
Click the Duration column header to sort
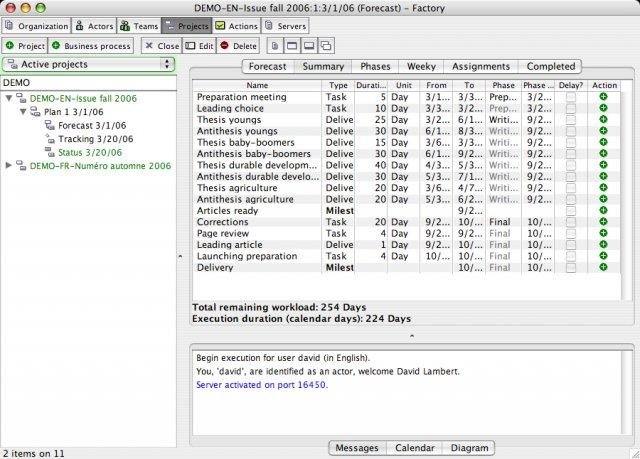click(371, 85)
